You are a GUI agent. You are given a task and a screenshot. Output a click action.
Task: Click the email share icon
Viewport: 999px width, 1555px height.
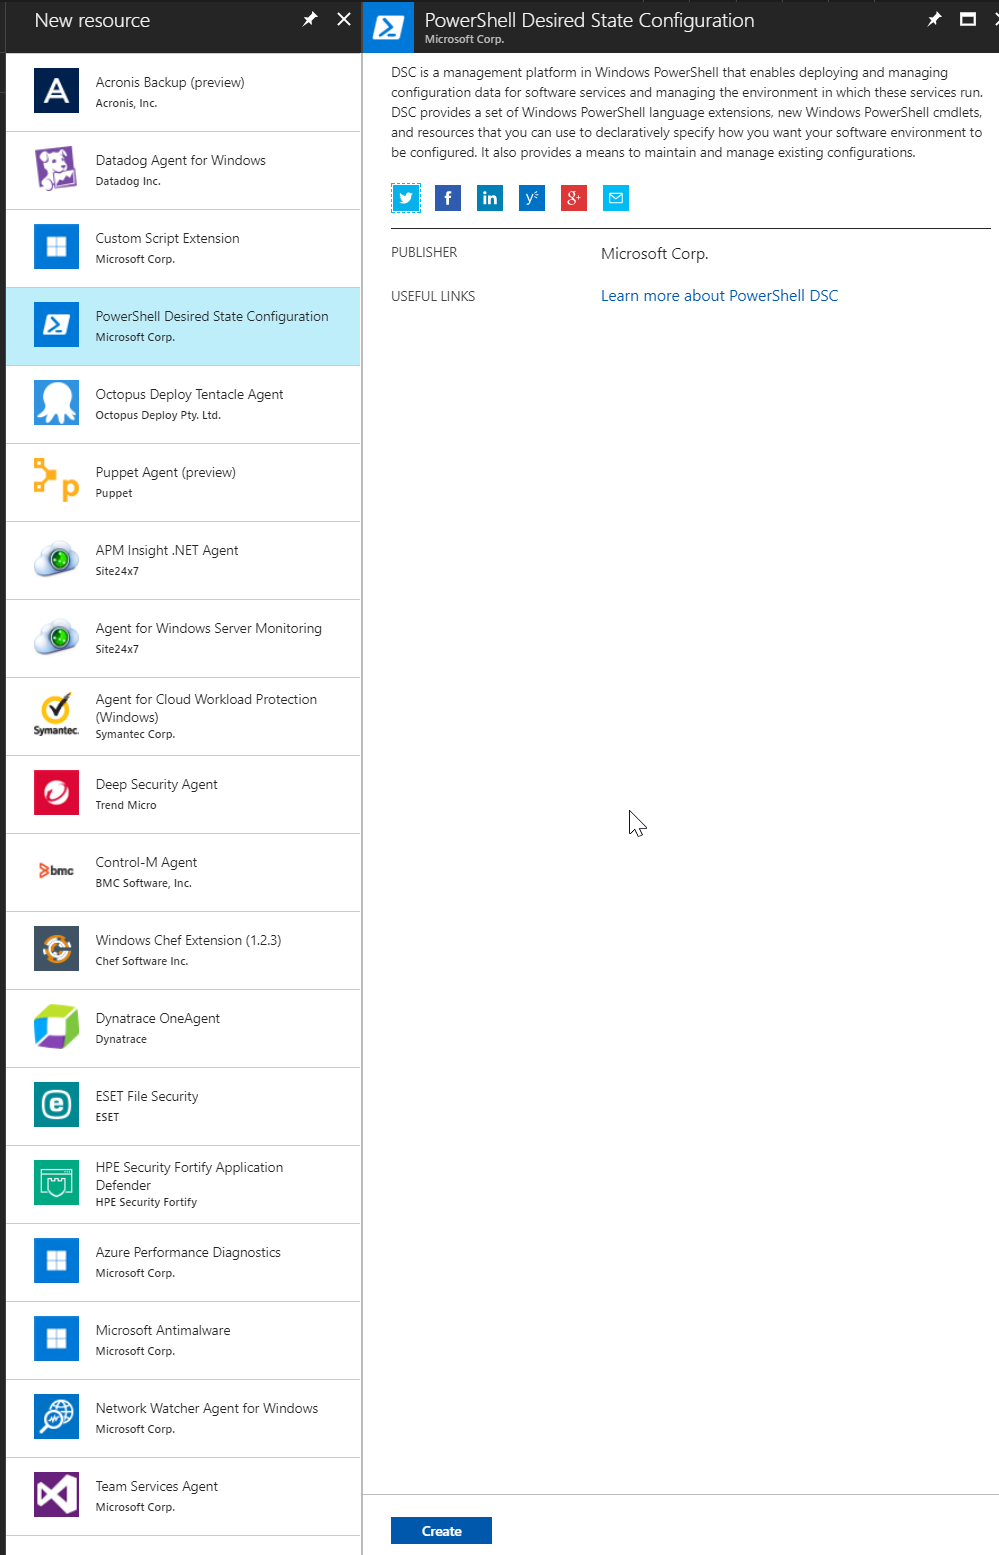point(616,198)
